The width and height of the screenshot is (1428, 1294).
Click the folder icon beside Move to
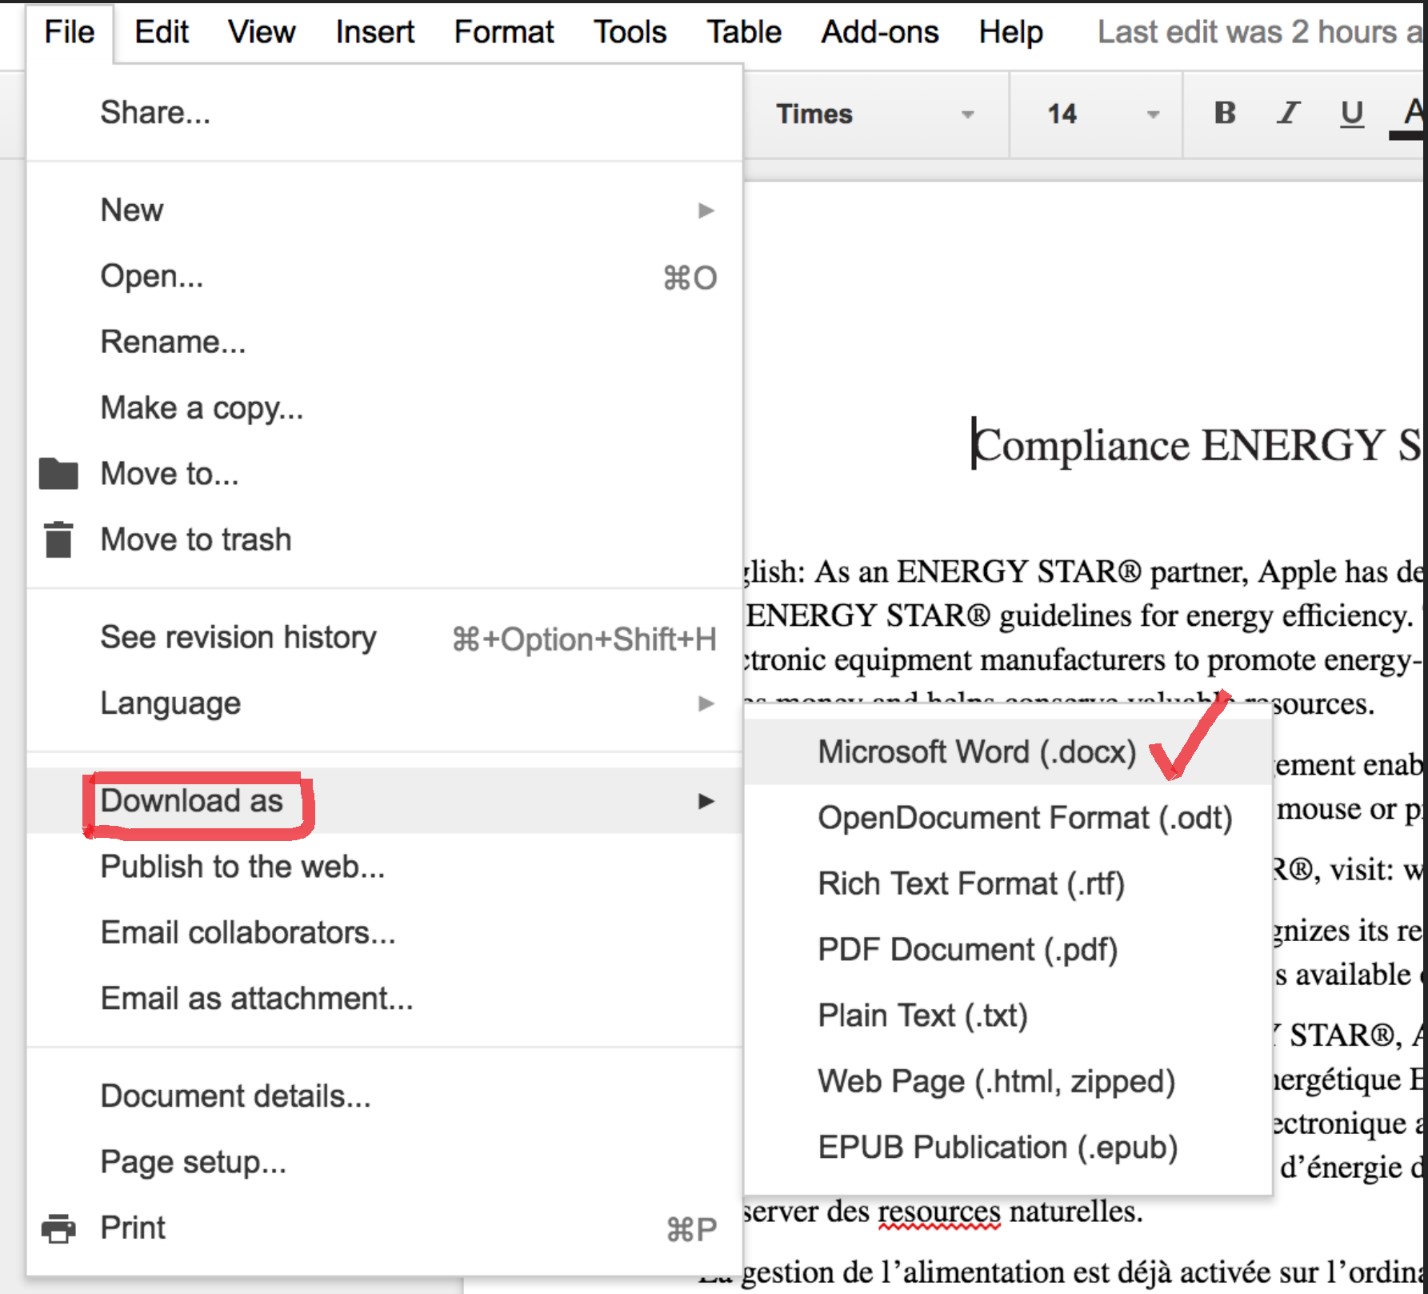pyautogui.click(x=60, y=473)
